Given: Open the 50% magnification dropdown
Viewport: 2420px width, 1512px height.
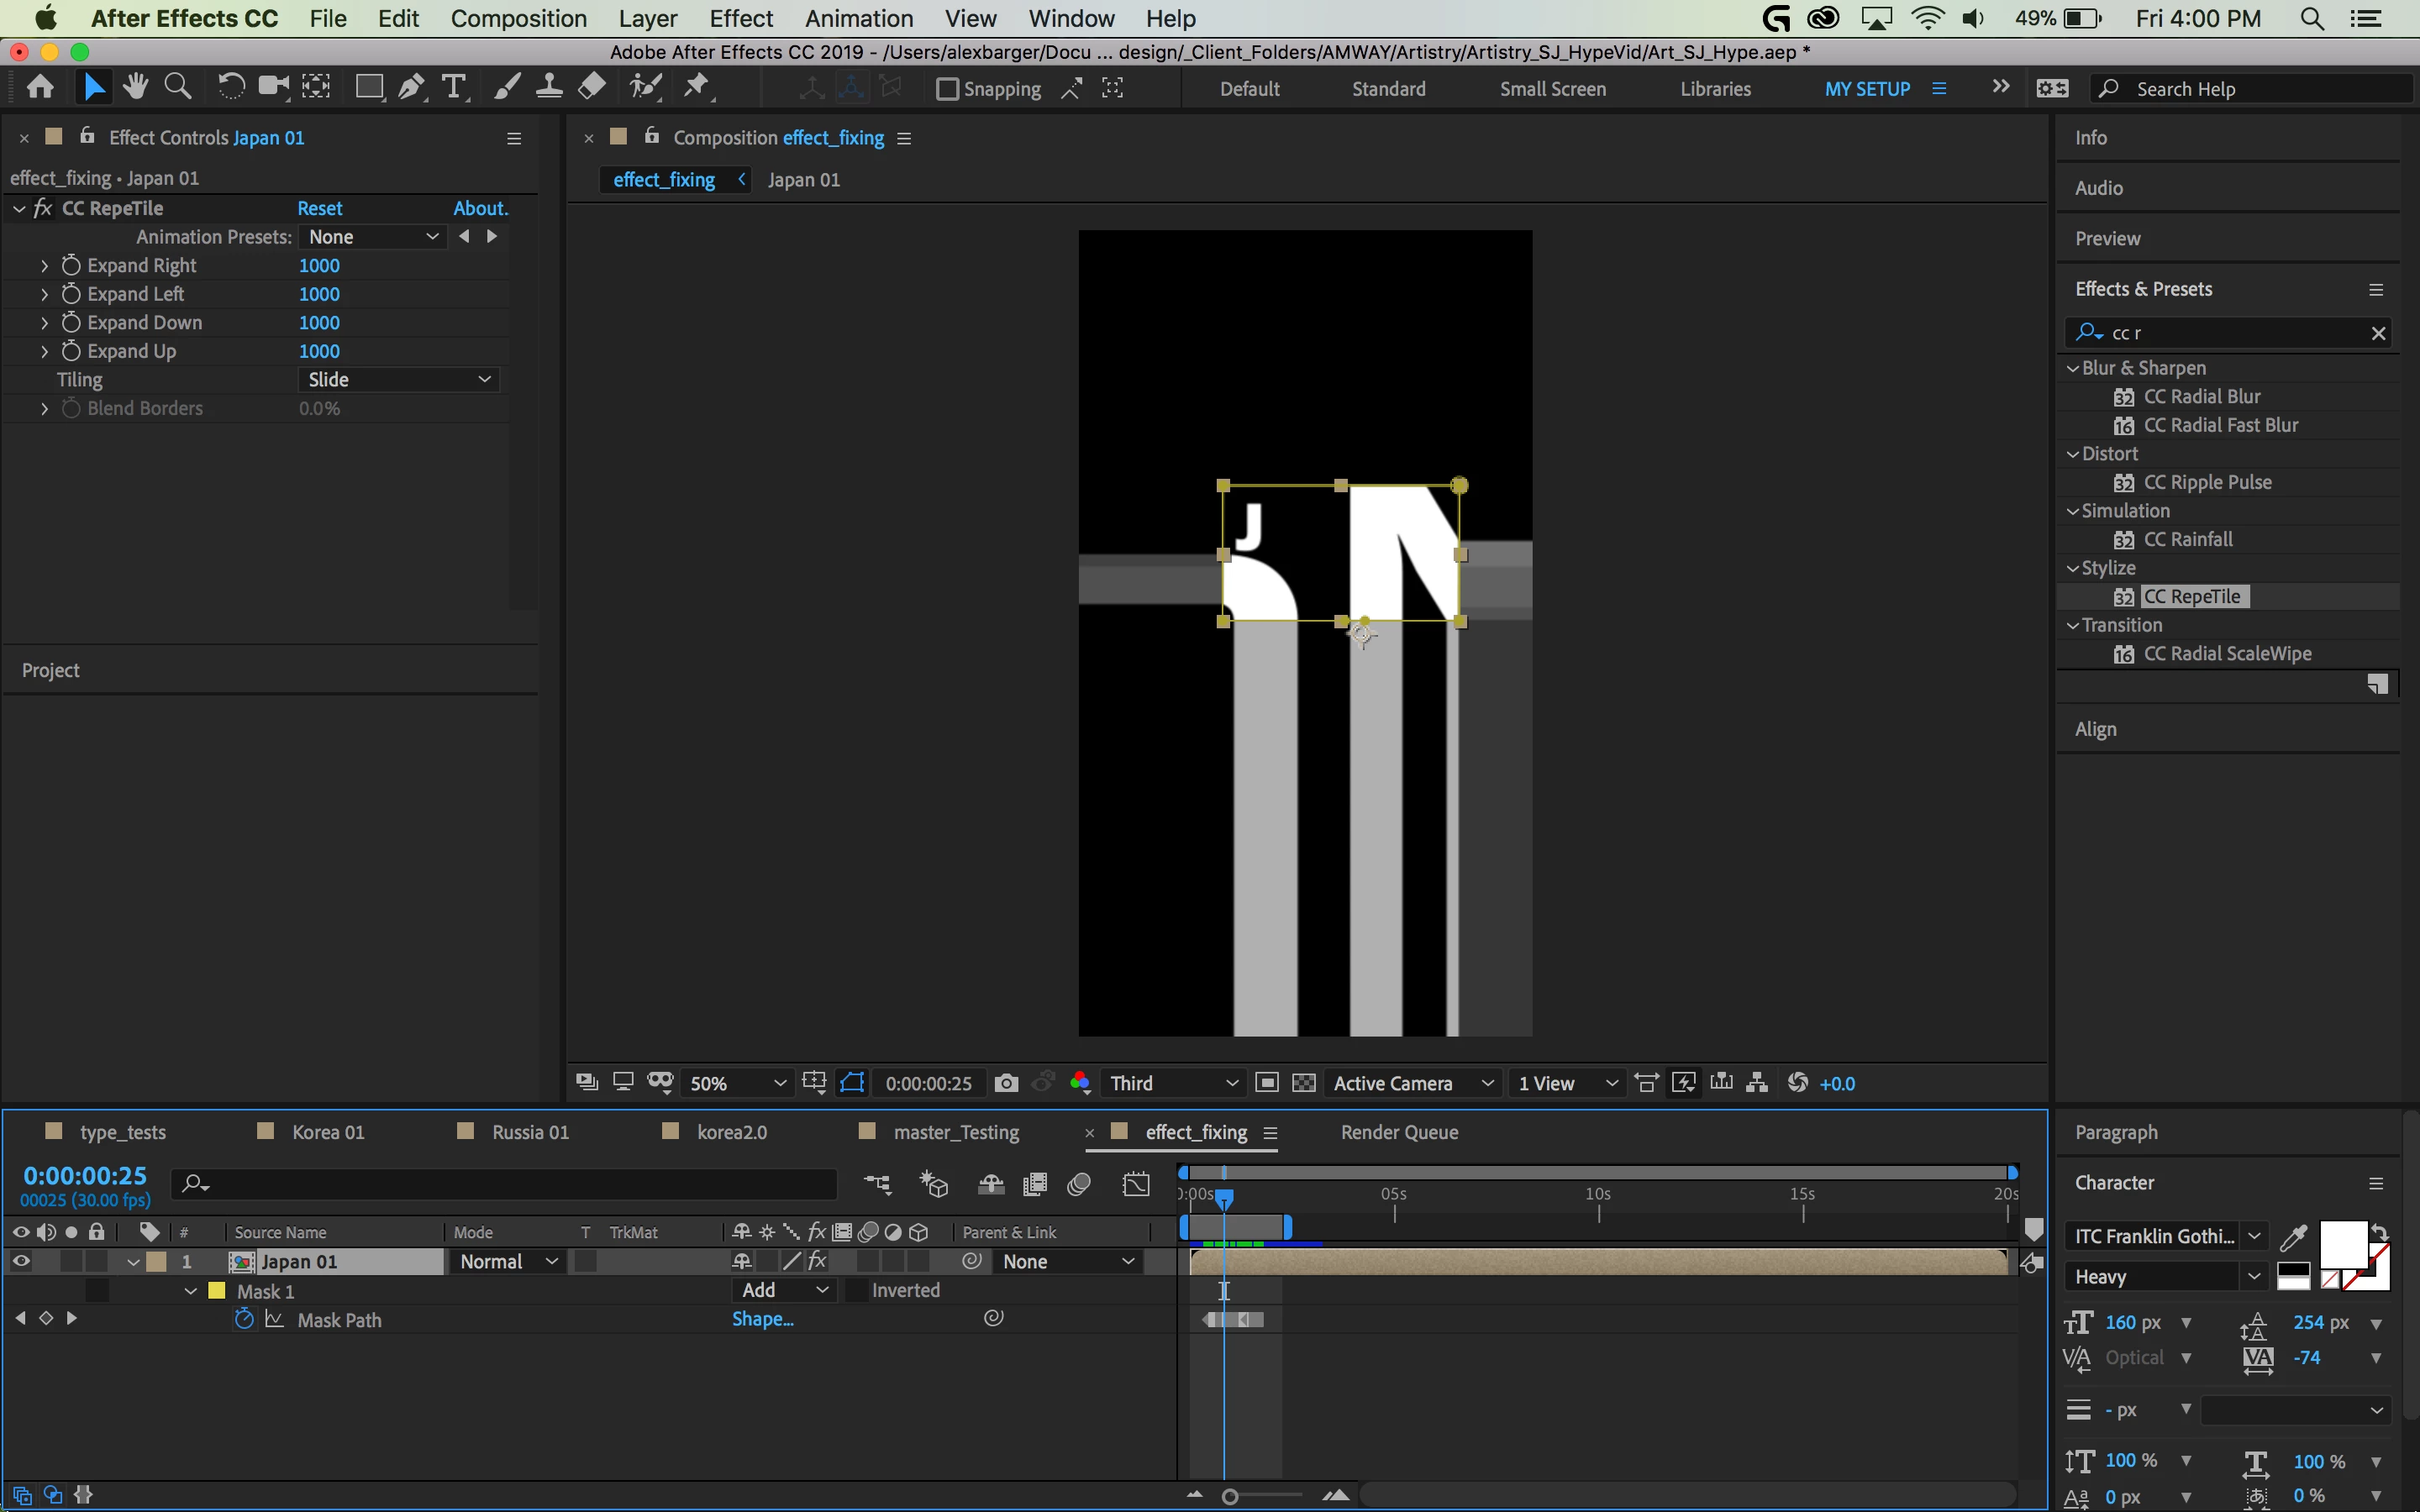Looking at the screenshot, I should (x=738, y=1083).
